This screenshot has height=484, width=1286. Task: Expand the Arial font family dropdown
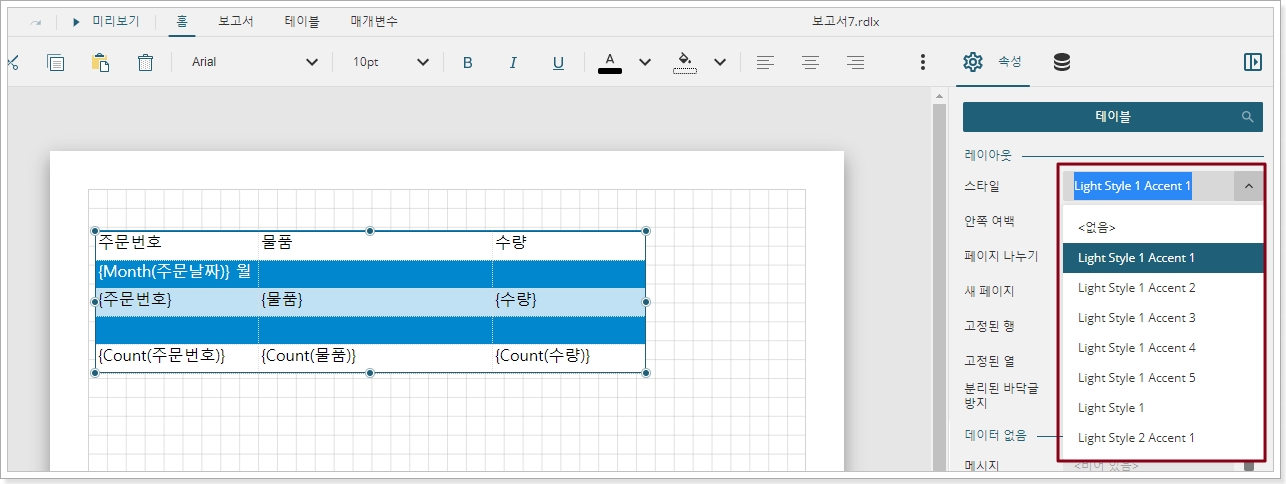pyautogui.click(x=312, y=62)
